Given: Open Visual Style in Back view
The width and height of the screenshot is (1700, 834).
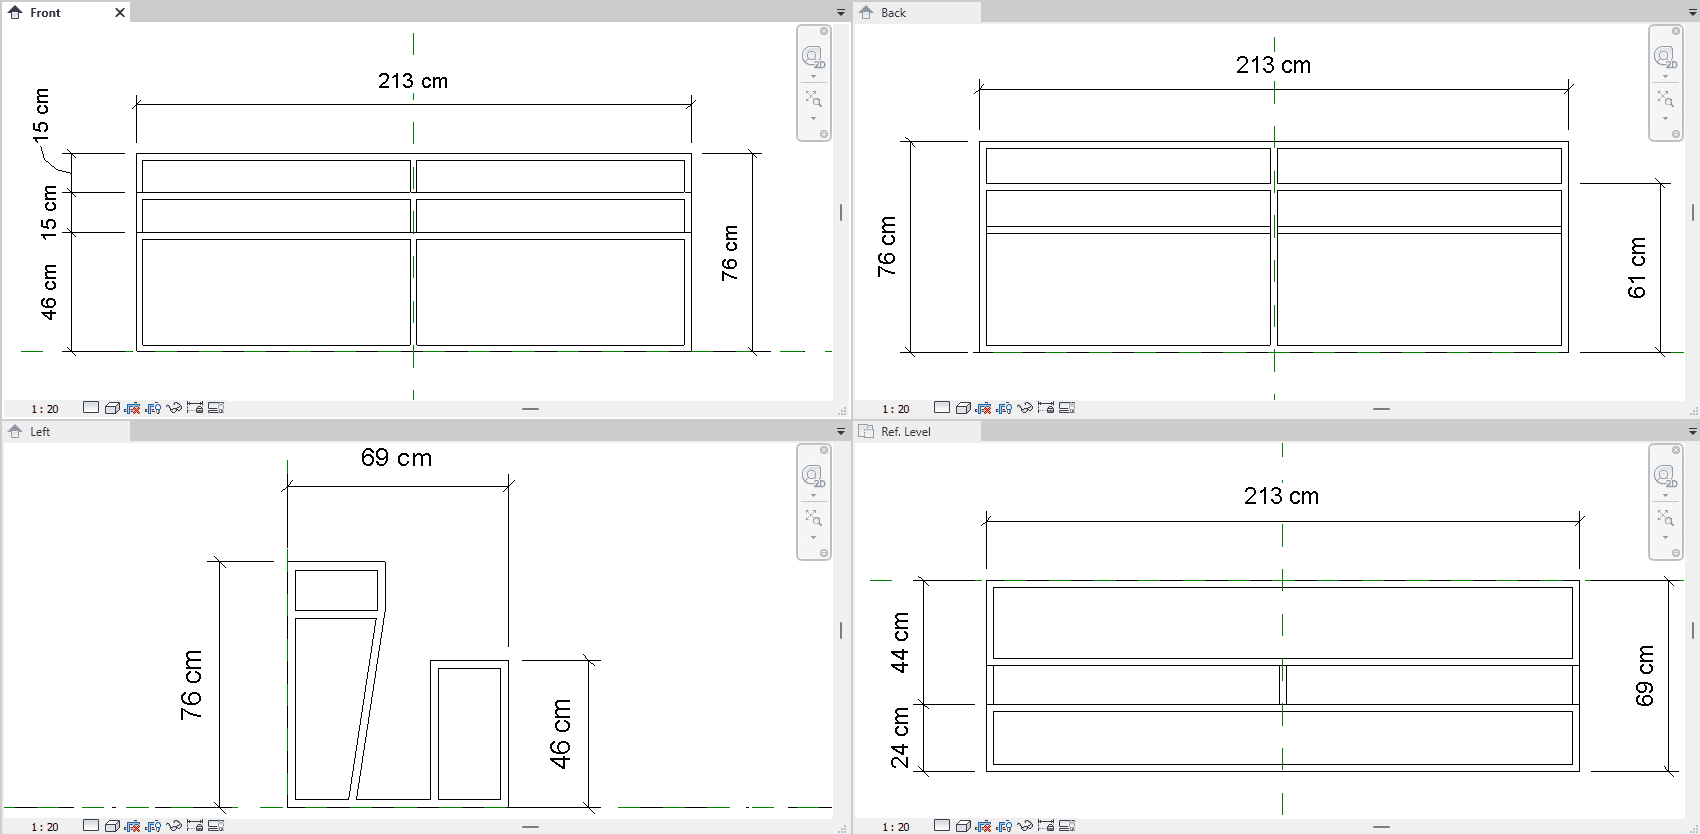Looking at the screenshot, I should pos(963,408).
